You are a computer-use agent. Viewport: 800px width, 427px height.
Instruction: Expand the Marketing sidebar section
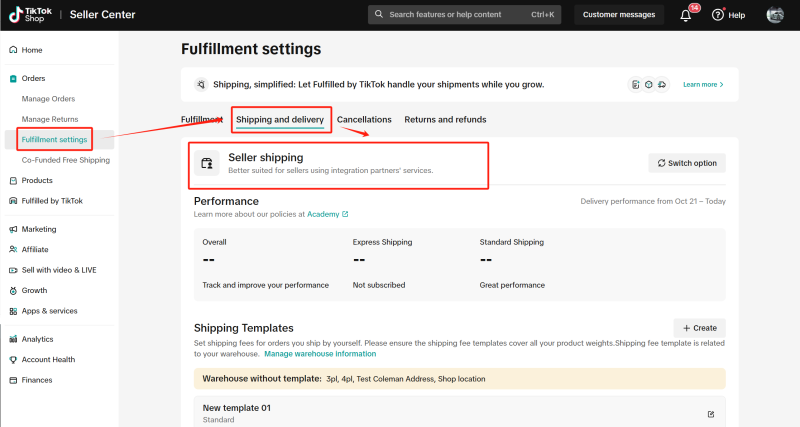pos(39,230)
